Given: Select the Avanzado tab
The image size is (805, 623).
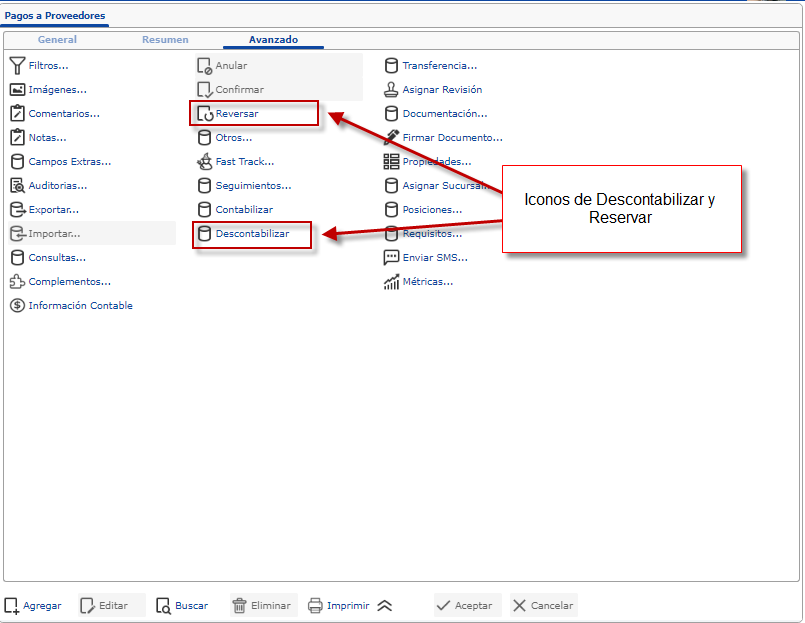Looking at the screenshot, I should (274, 40).
